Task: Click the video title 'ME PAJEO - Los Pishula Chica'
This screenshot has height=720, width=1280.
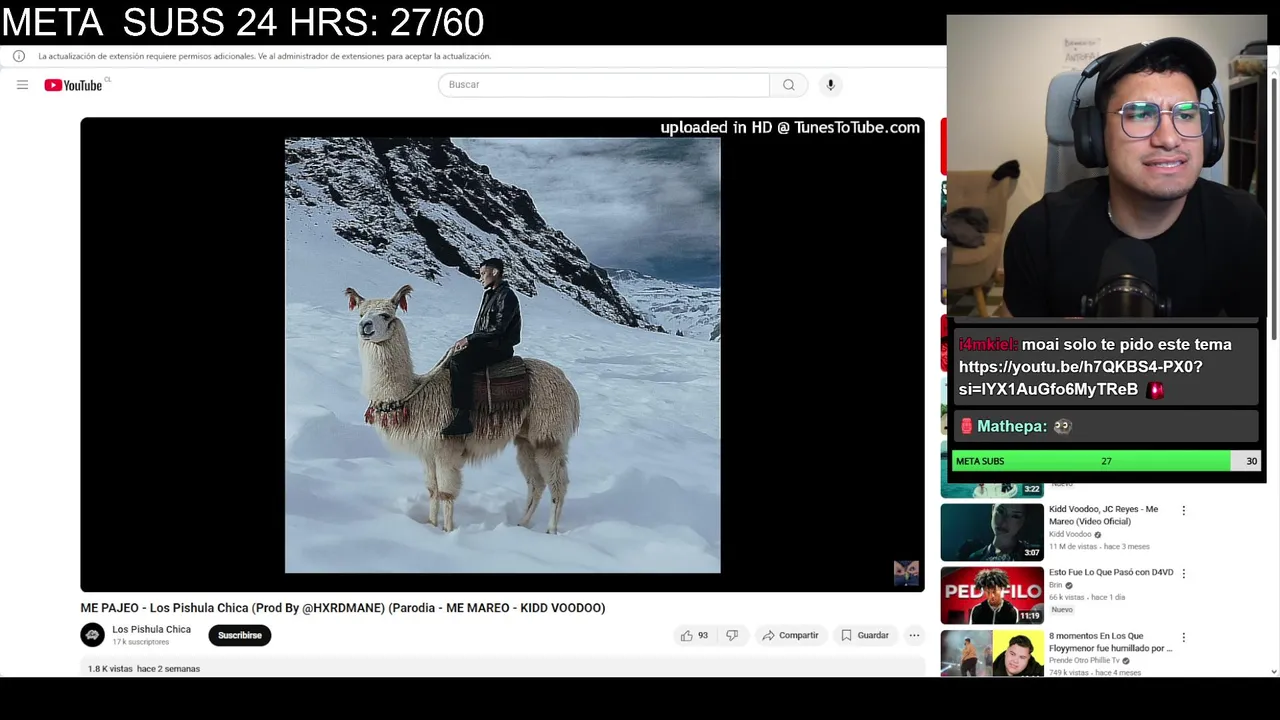Action: coord(343,608)
